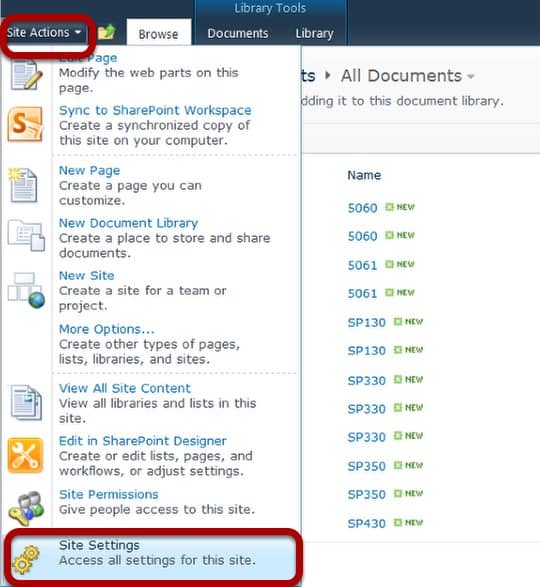Open the first 5061 document
The height and width of the screenshot is (587, 540).
(362, 265)
